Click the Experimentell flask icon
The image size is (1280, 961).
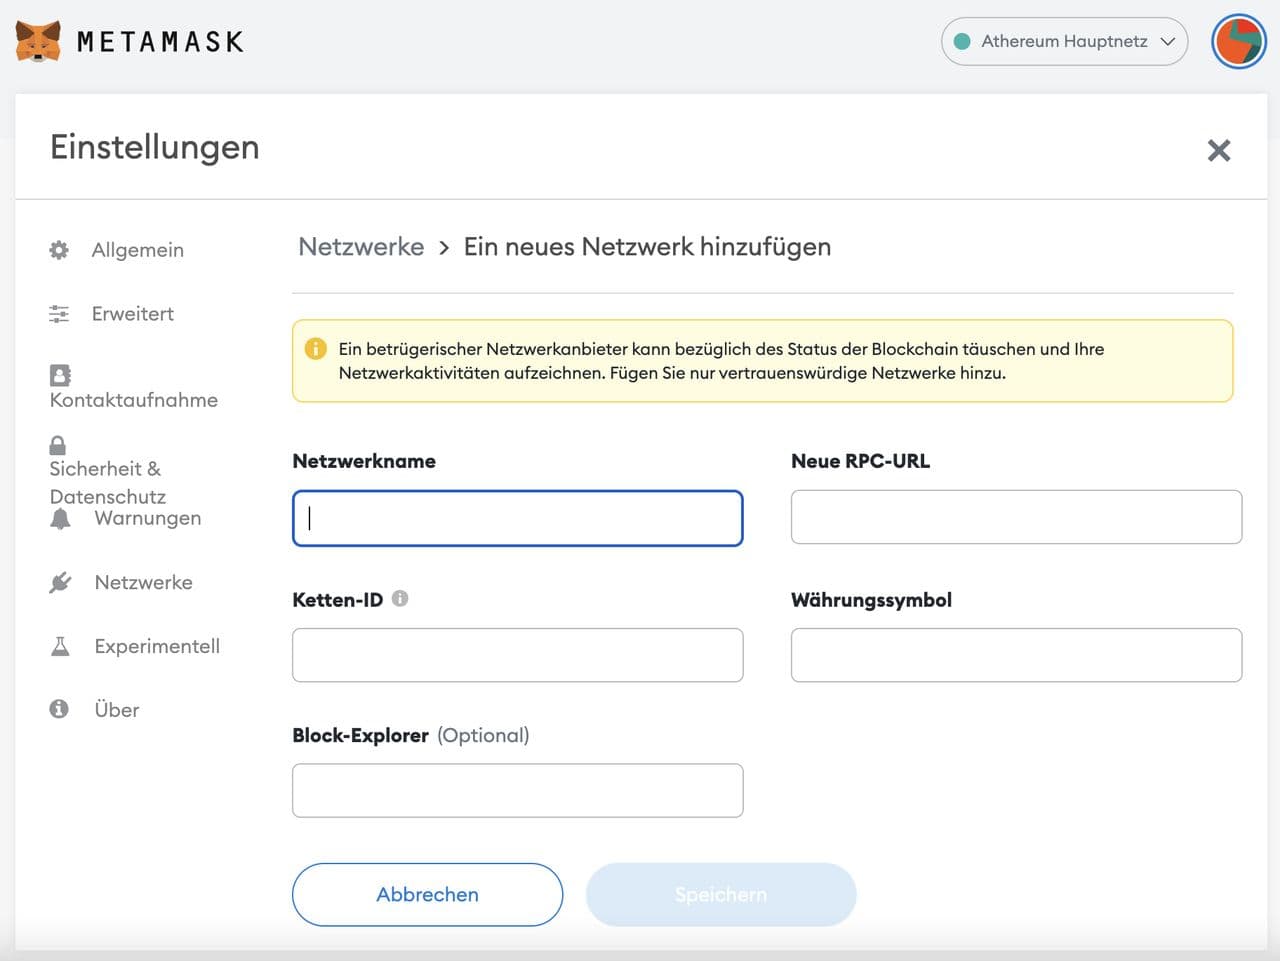[60, 646]
